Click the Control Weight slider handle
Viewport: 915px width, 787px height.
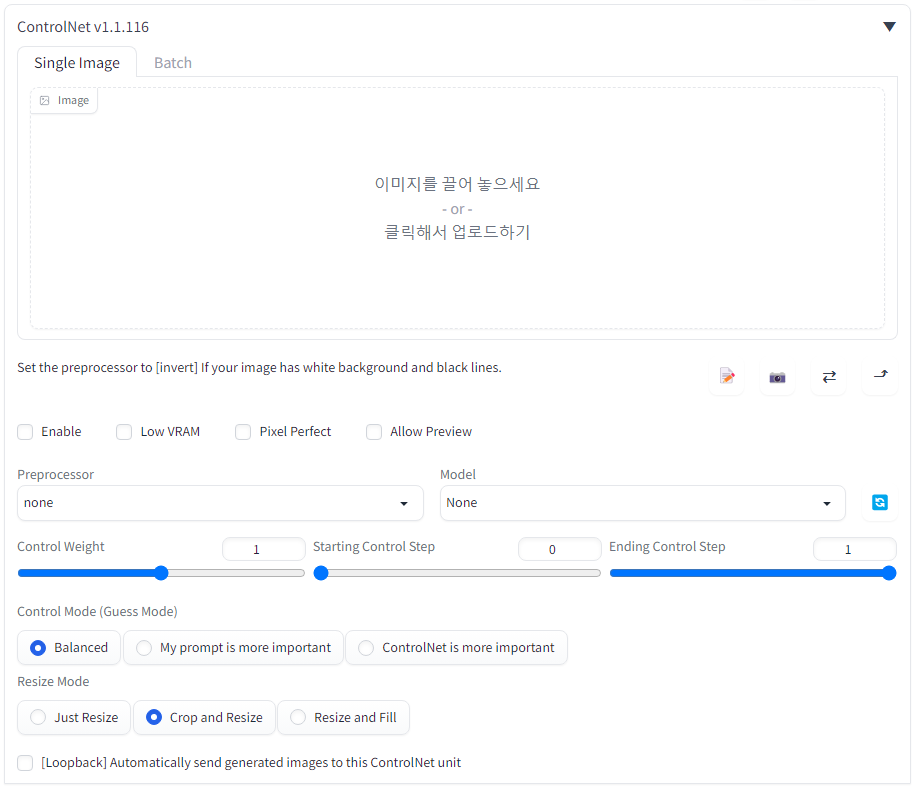(x=161, y=573)
